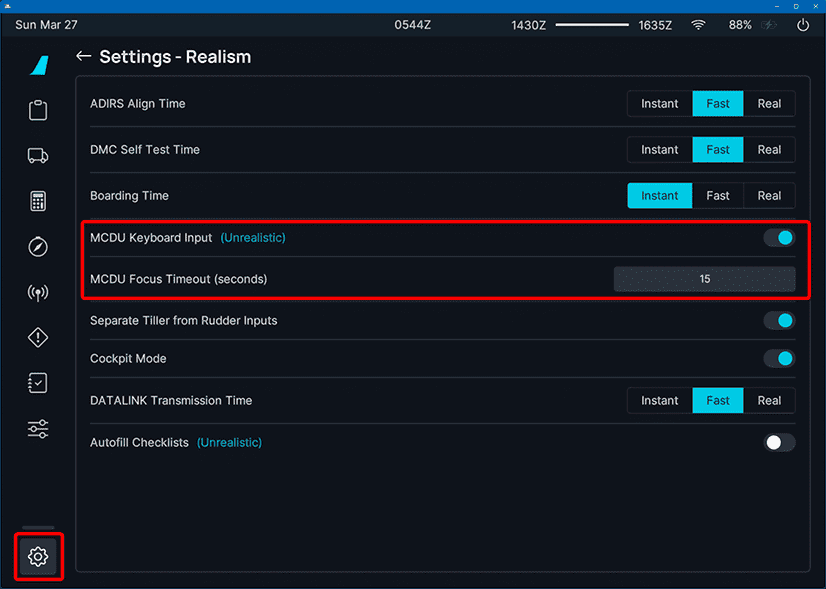Disable MCDU Keyboard Input toggle
Image resolution: width=826 pixels, height=589 pixels.
click(x=779, y=237)
